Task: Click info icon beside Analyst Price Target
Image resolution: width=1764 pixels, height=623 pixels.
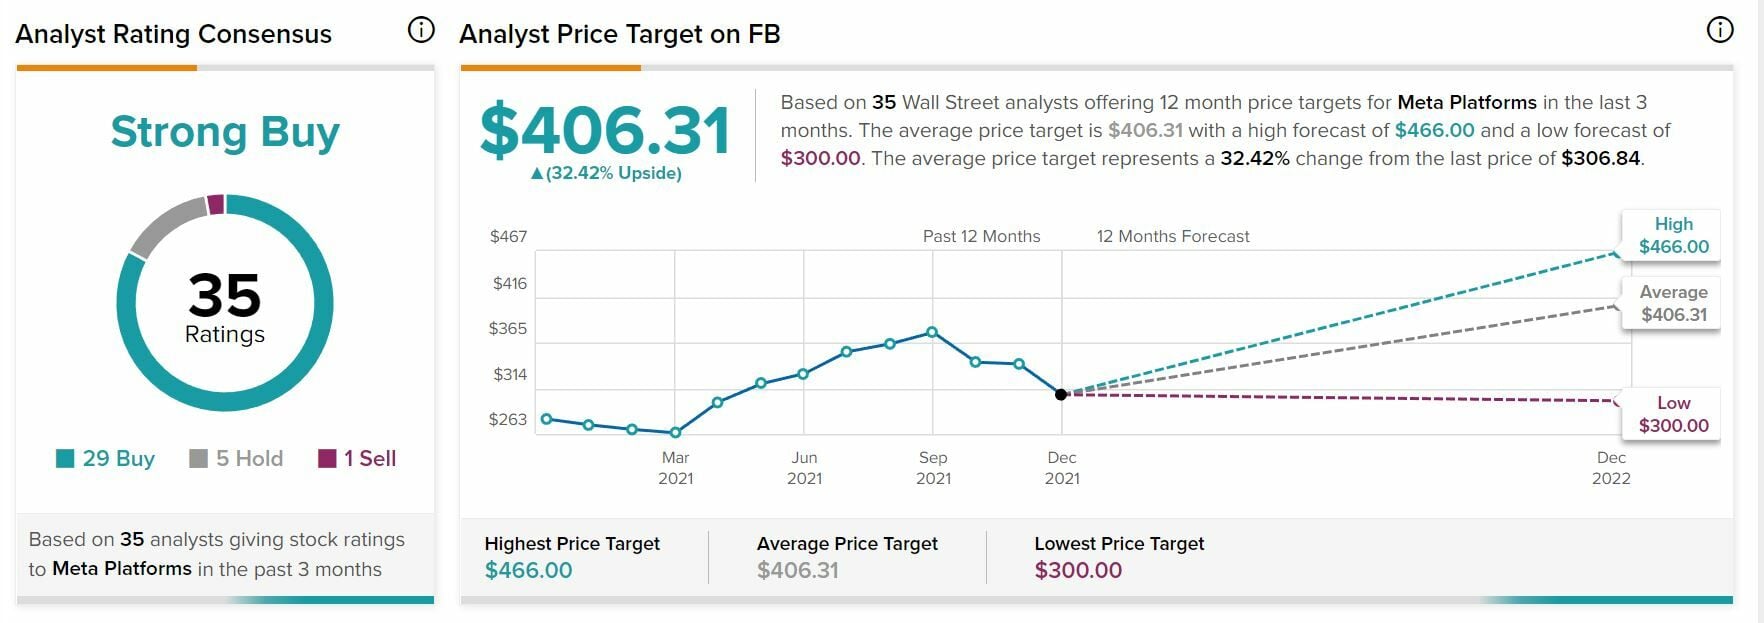Action: 1719,31
